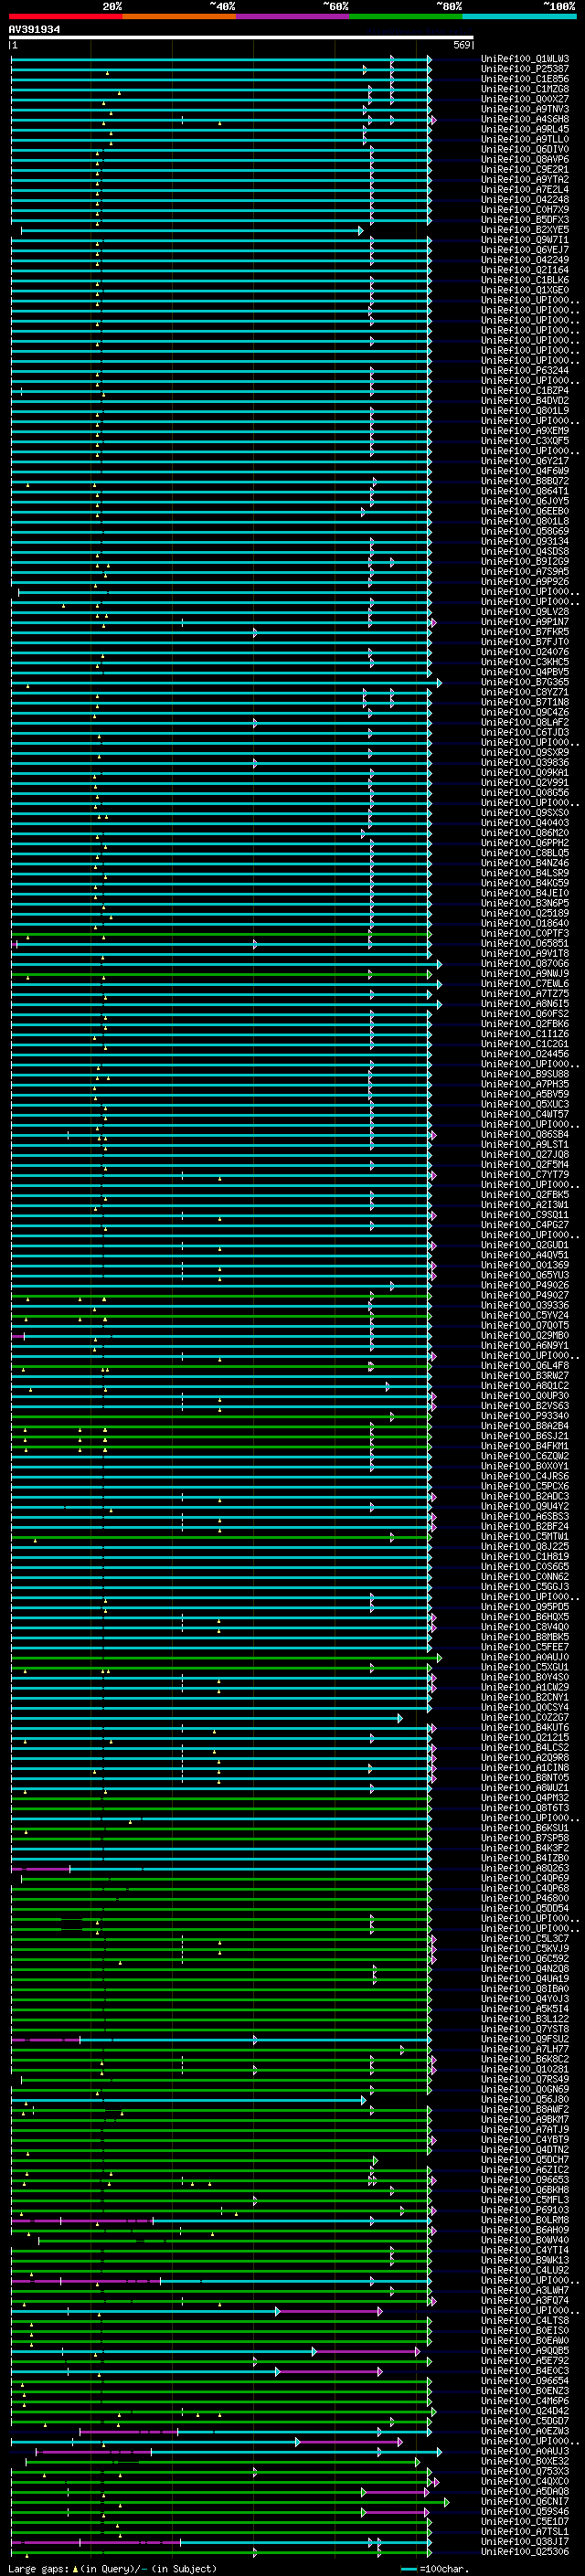The height and width of the screenshot is (2576, 585).
Task: Open hit UniRef100_B9SU88
Action: pos(525,1074)
